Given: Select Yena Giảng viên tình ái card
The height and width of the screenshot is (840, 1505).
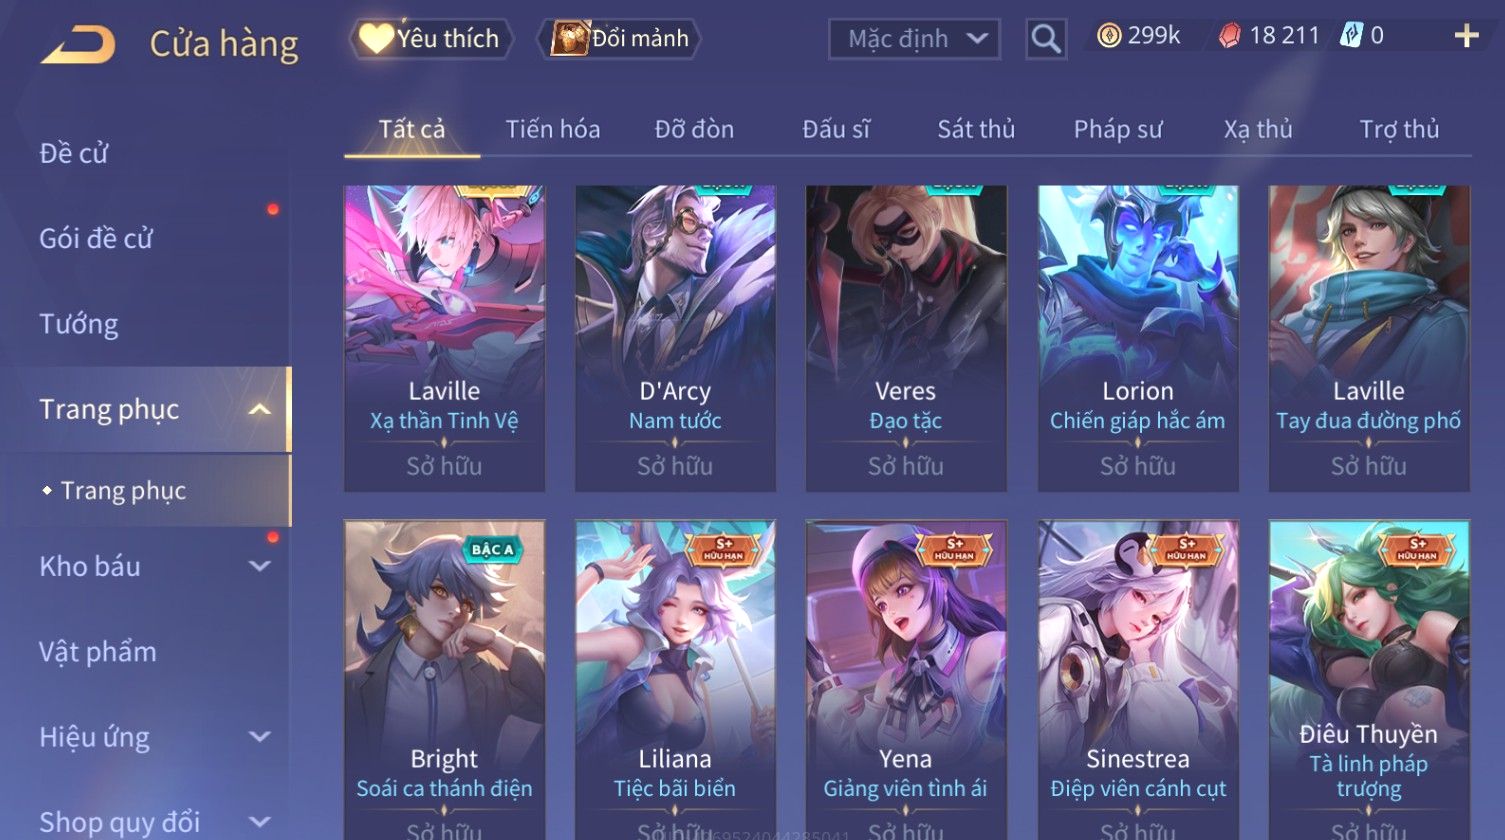Looking at the screenshot, I should (906, 680).
